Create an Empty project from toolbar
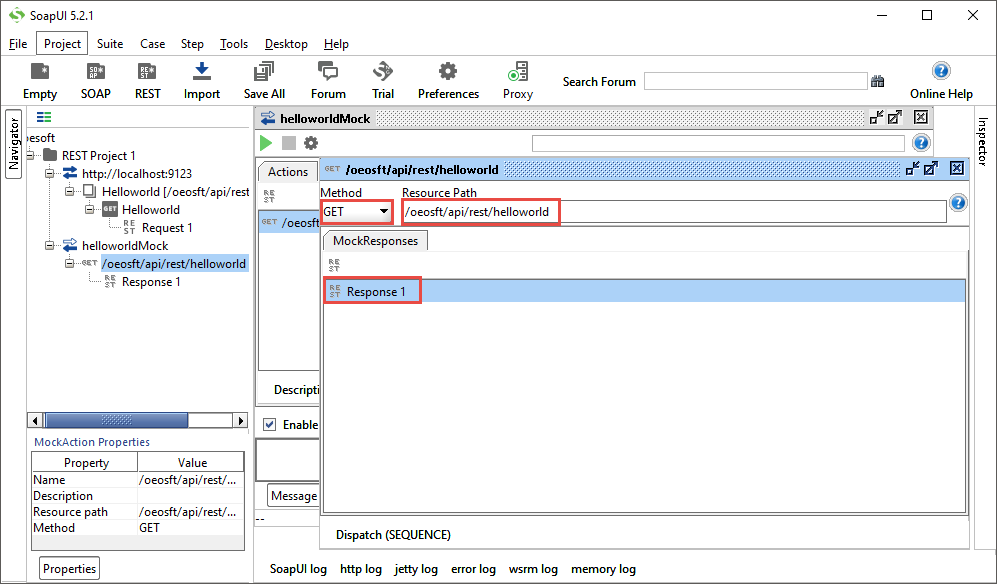Viewport: 997px width, 584px height. click(39, 81)
